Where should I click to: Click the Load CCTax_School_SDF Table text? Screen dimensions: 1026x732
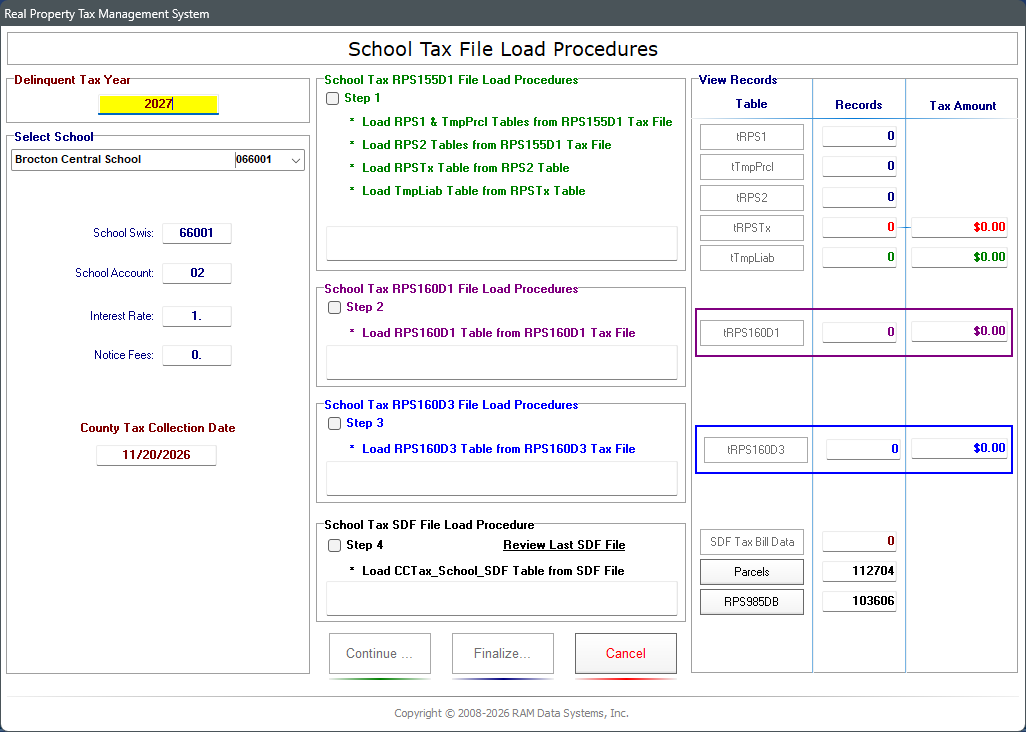pyautogui.click(x=493, y=571)
